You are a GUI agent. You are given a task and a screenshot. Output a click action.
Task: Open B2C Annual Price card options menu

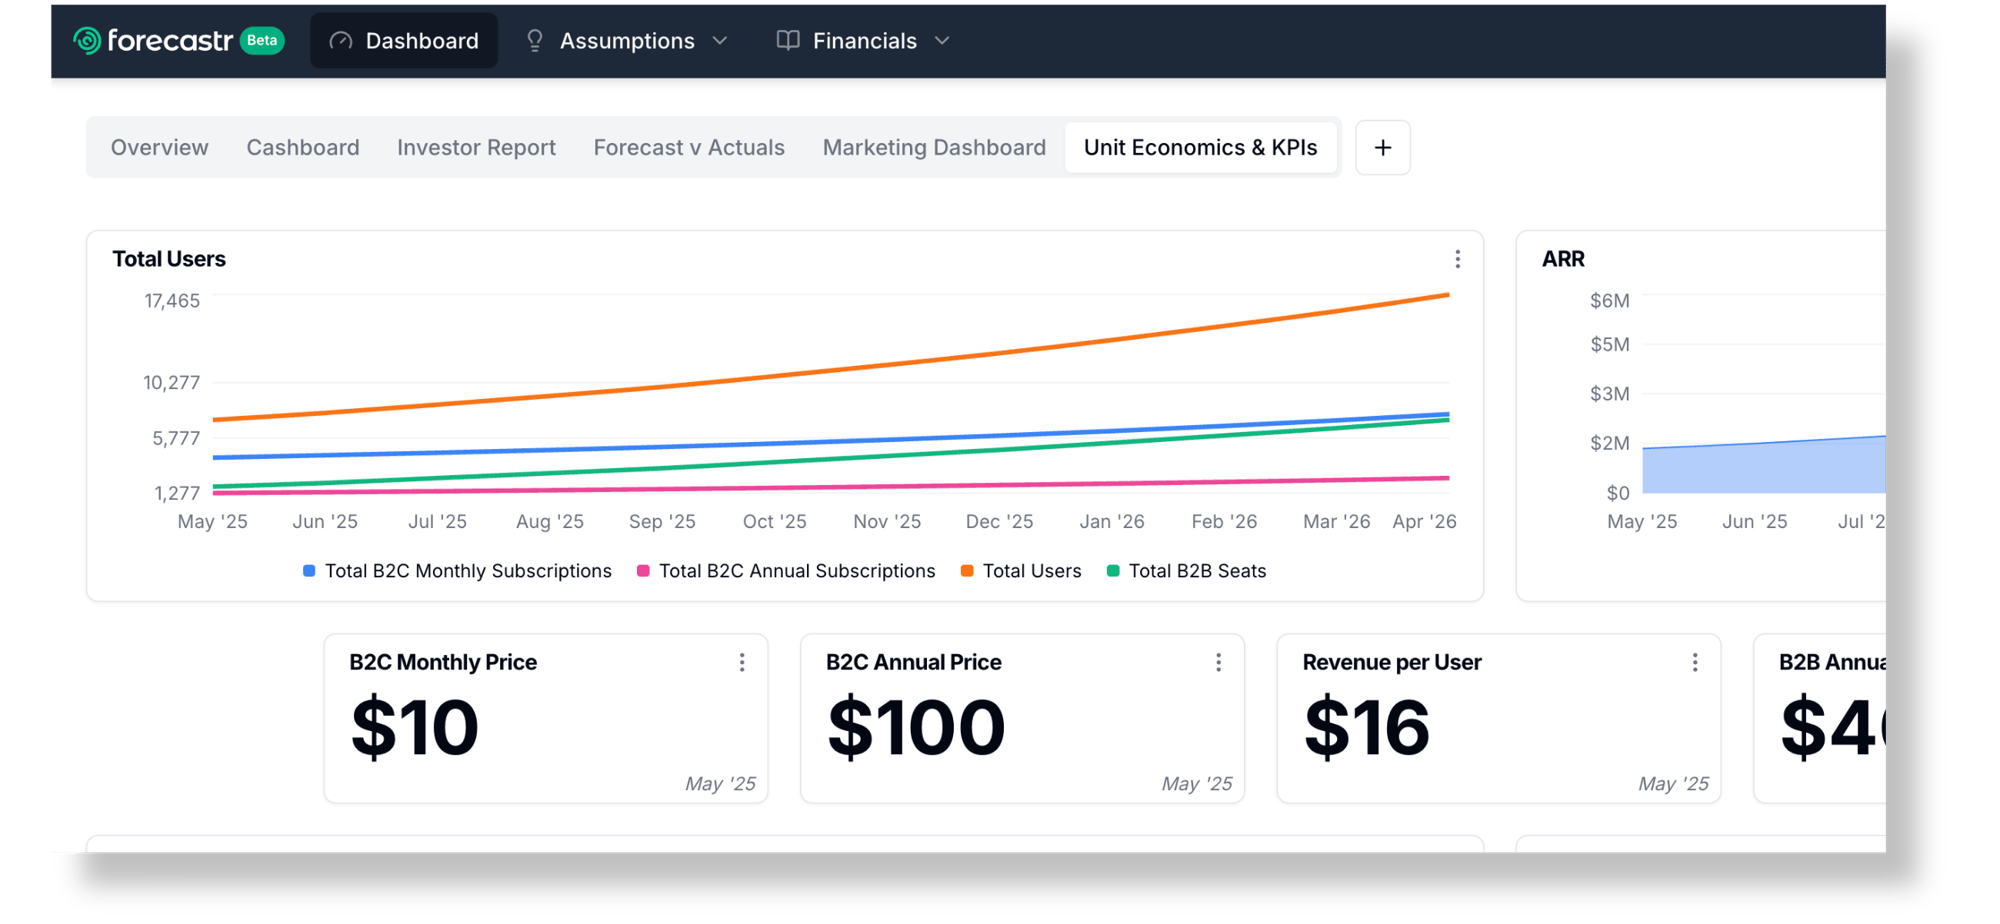click(1219, 663)
